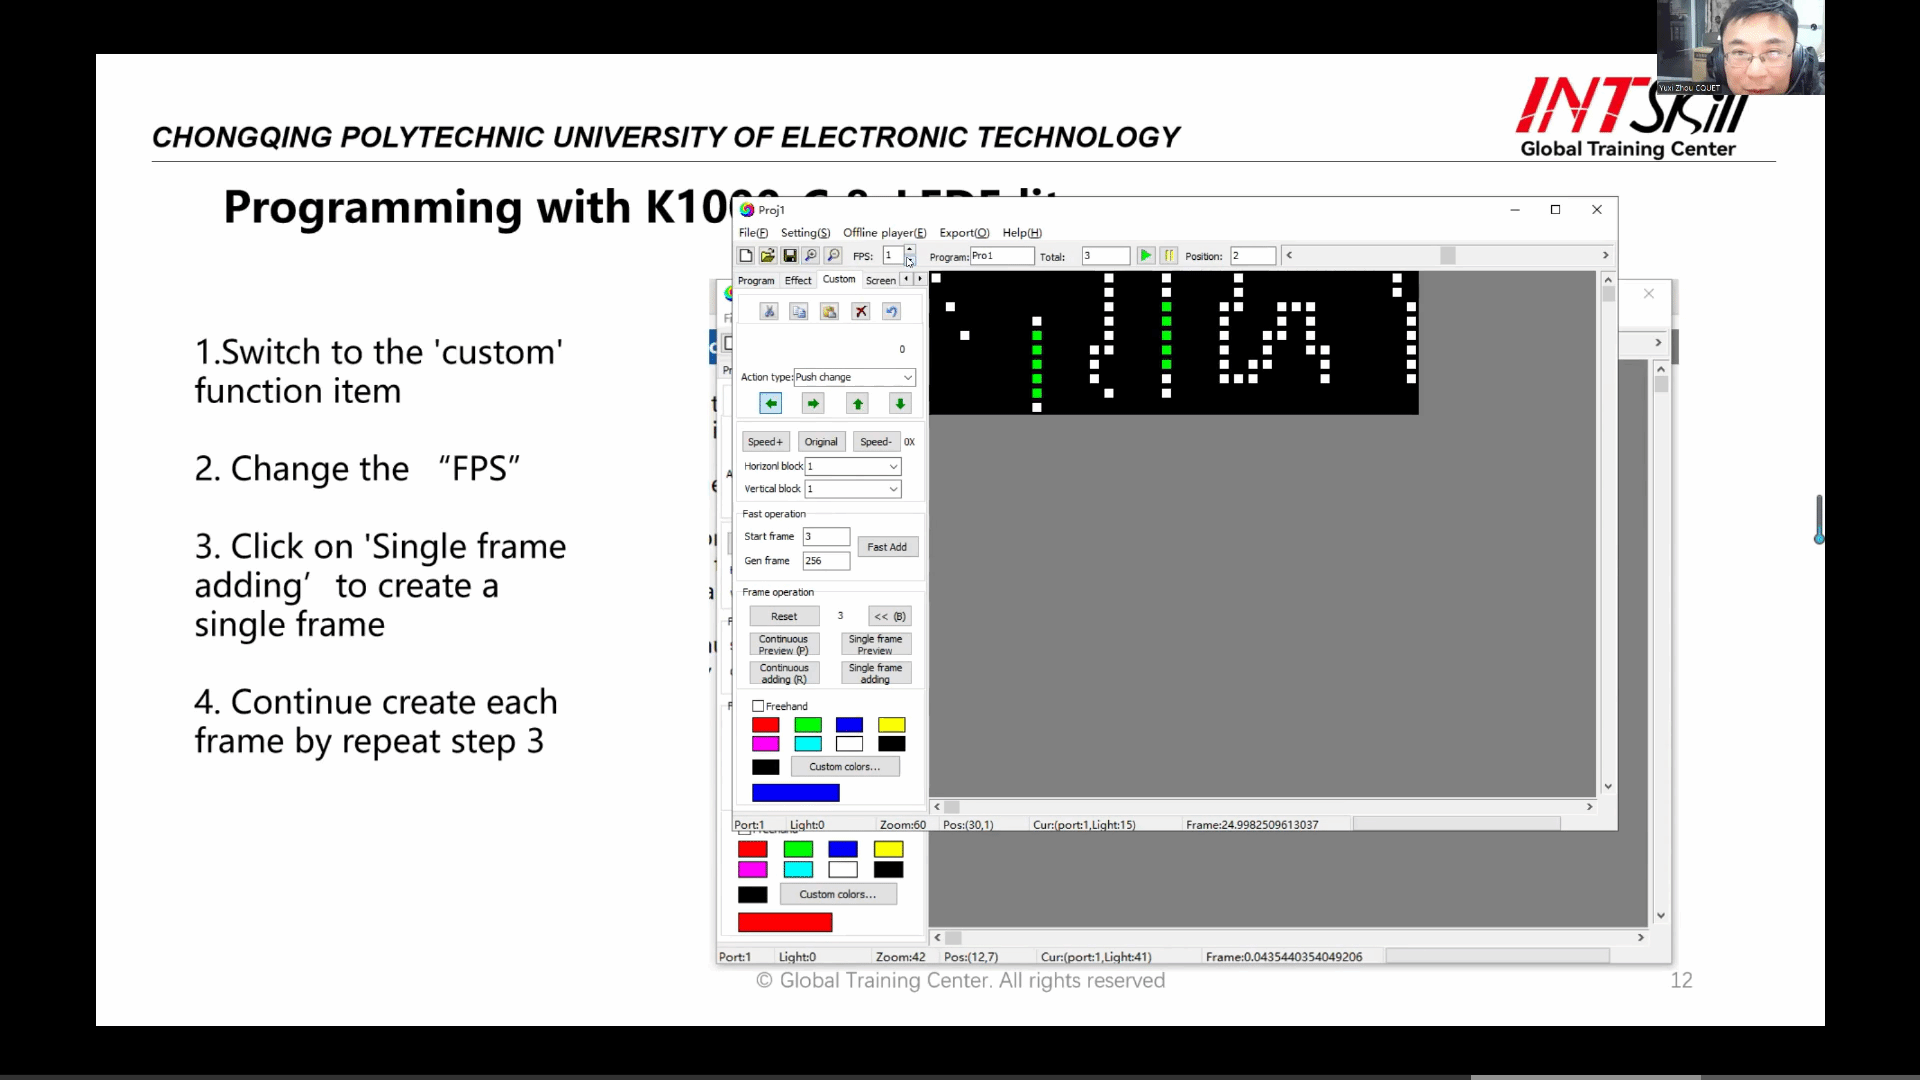Select the green right arrow direction

[x=813, y=404]
